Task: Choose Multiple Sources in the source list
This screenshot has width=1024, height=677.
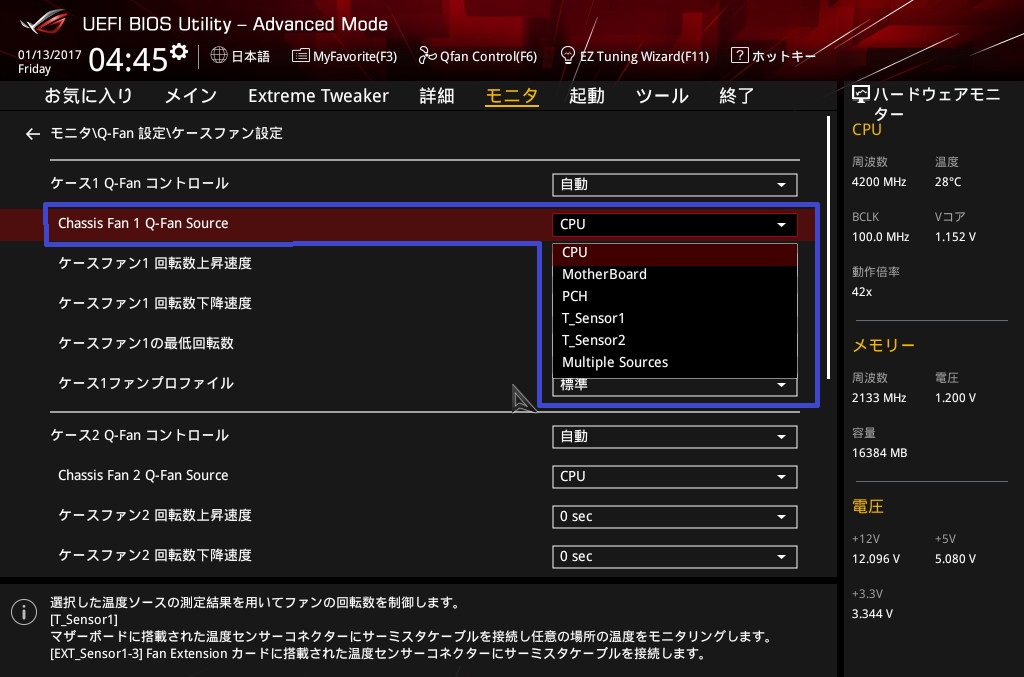Action: [675, 362]
